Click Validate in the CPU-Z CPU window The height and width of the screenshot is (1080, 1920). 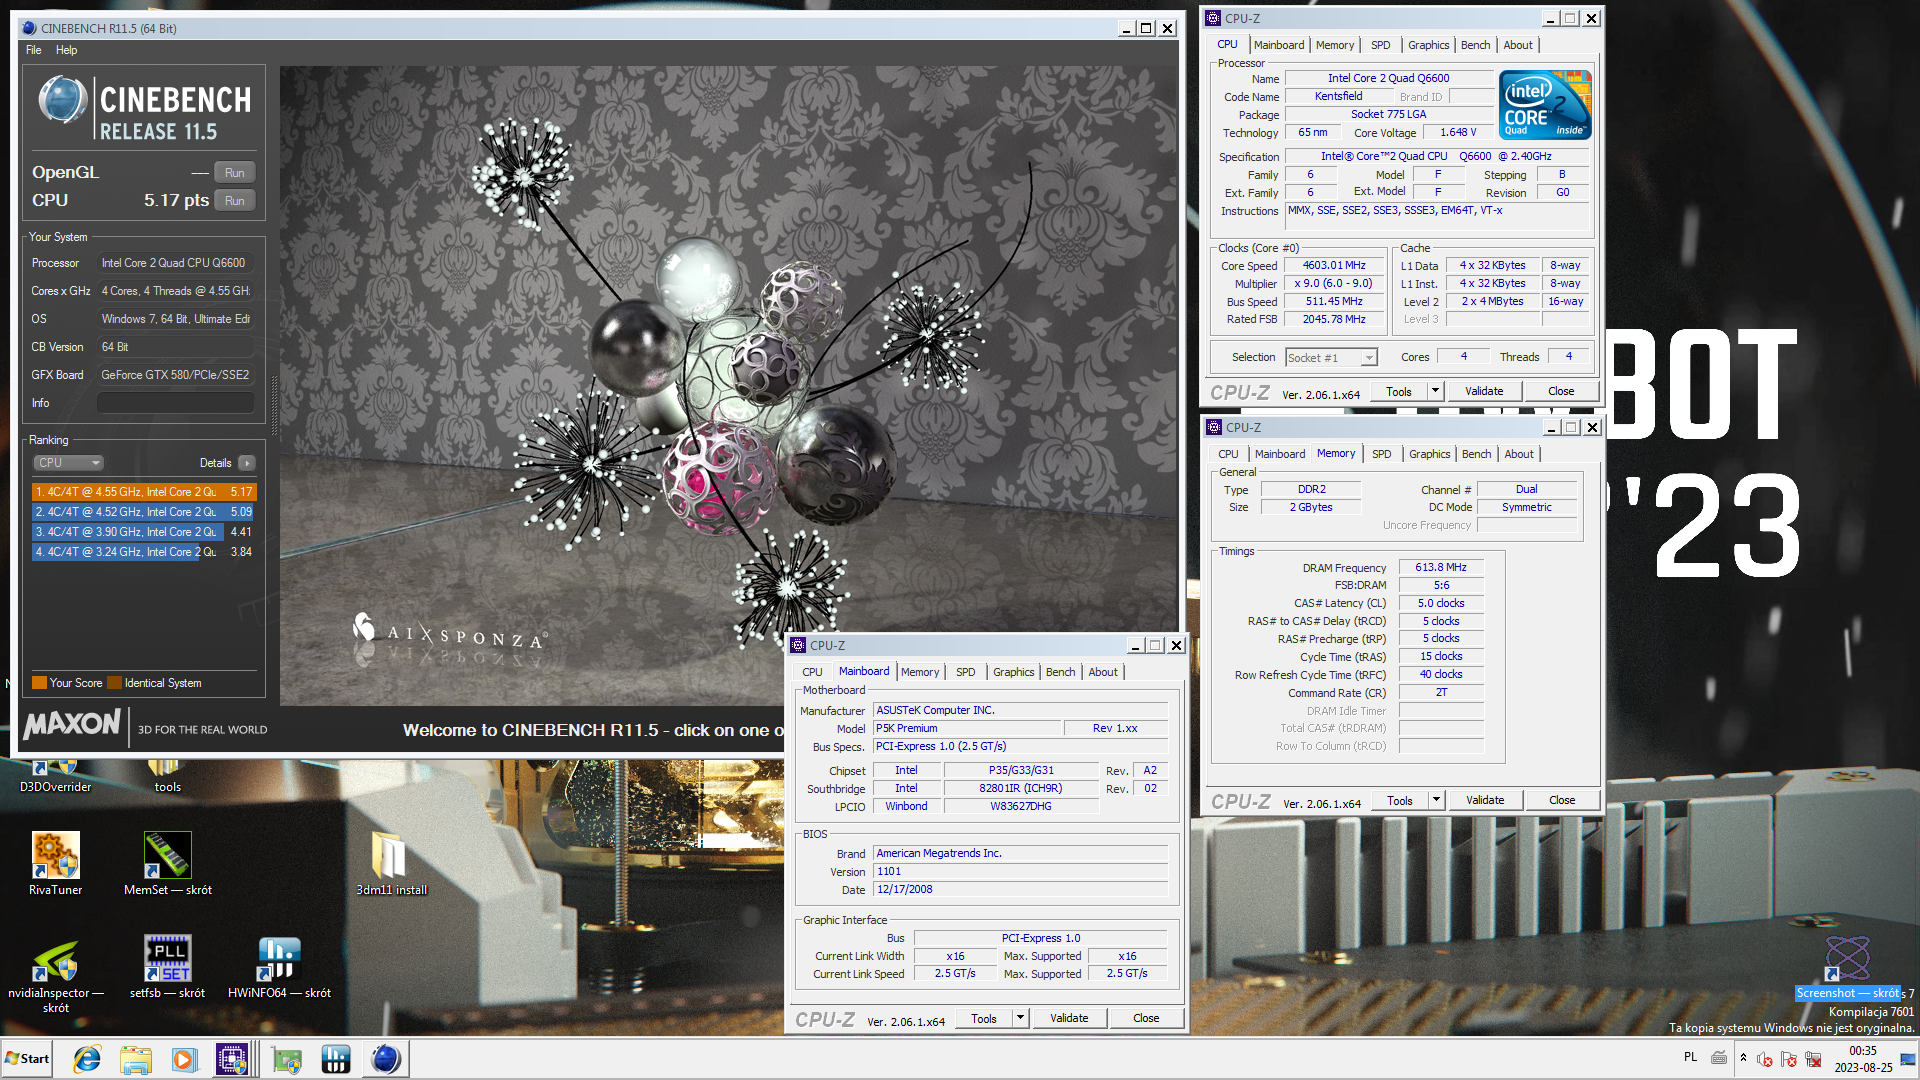click(1484, 391)
